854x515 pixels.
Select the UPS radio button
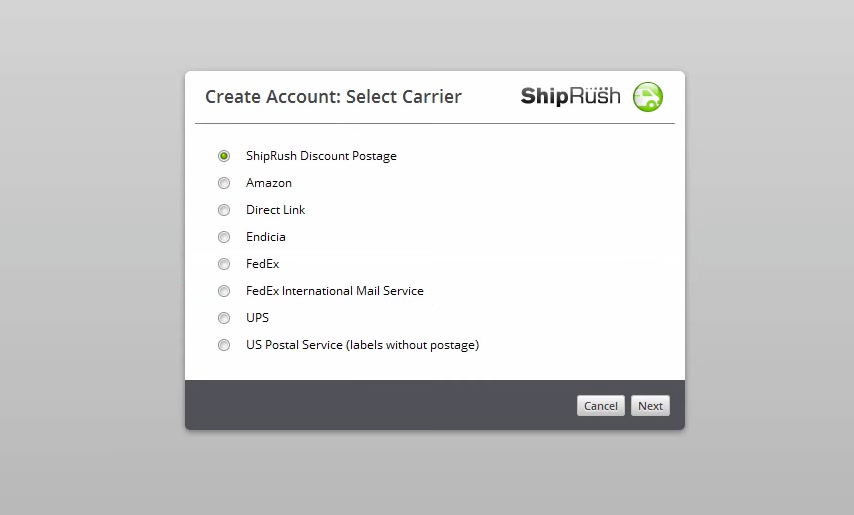224,318
